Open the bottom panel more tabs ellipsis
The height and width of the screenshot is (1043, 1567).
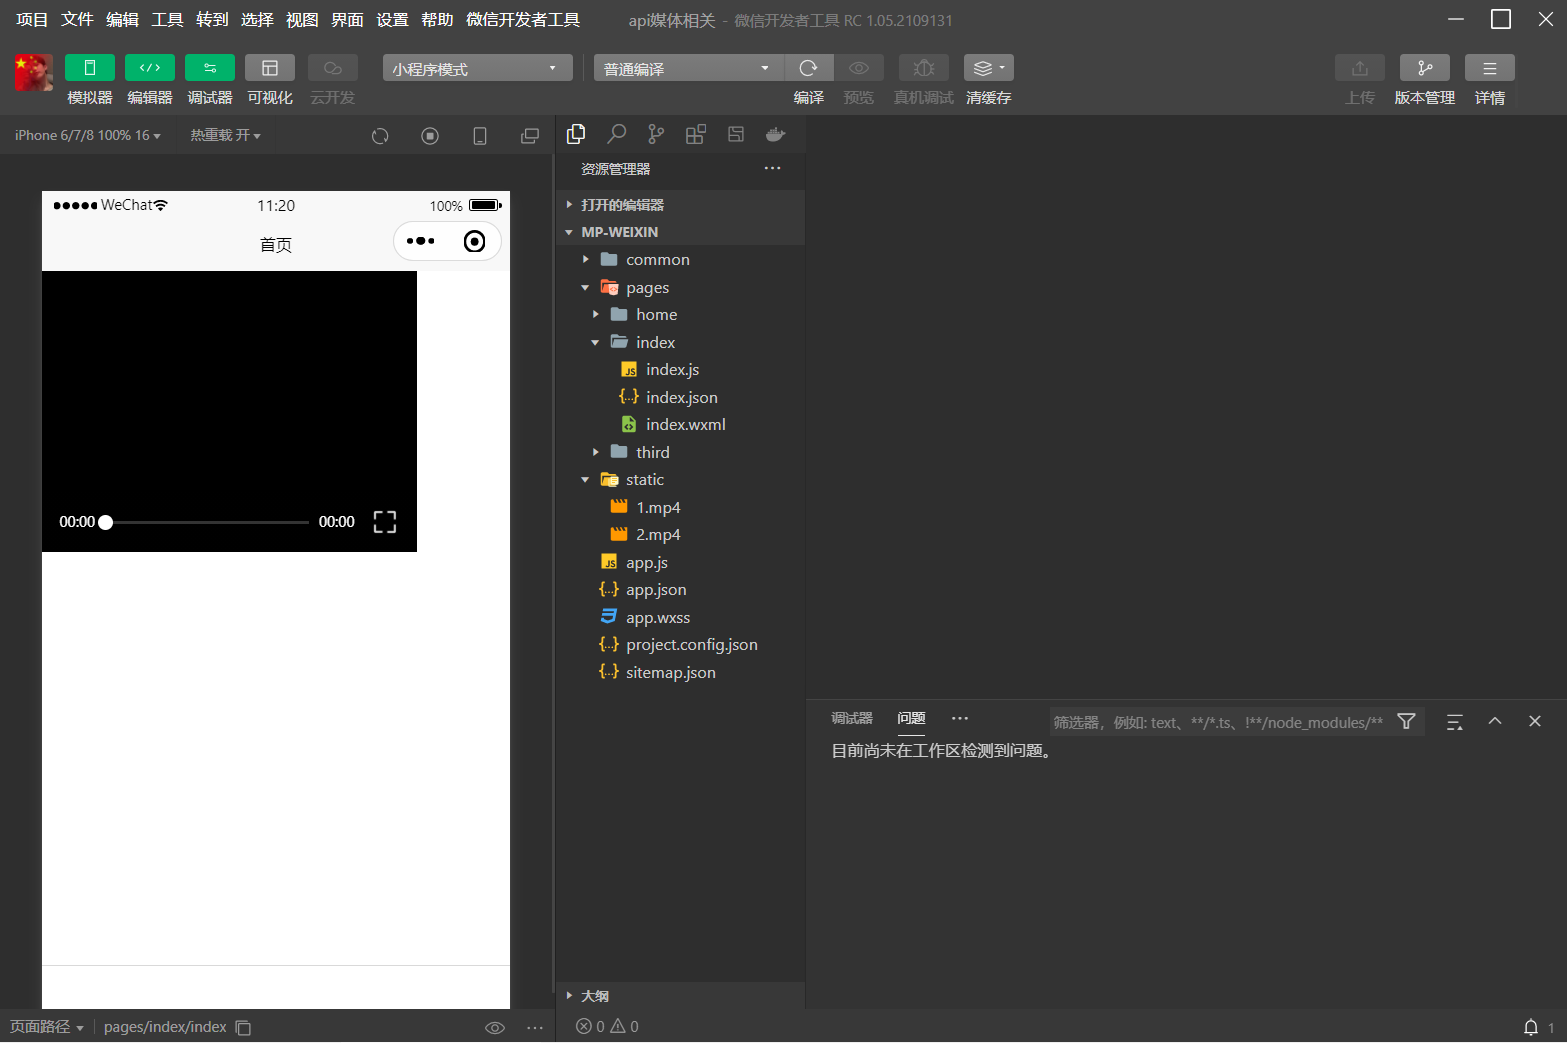pos(960,718)
